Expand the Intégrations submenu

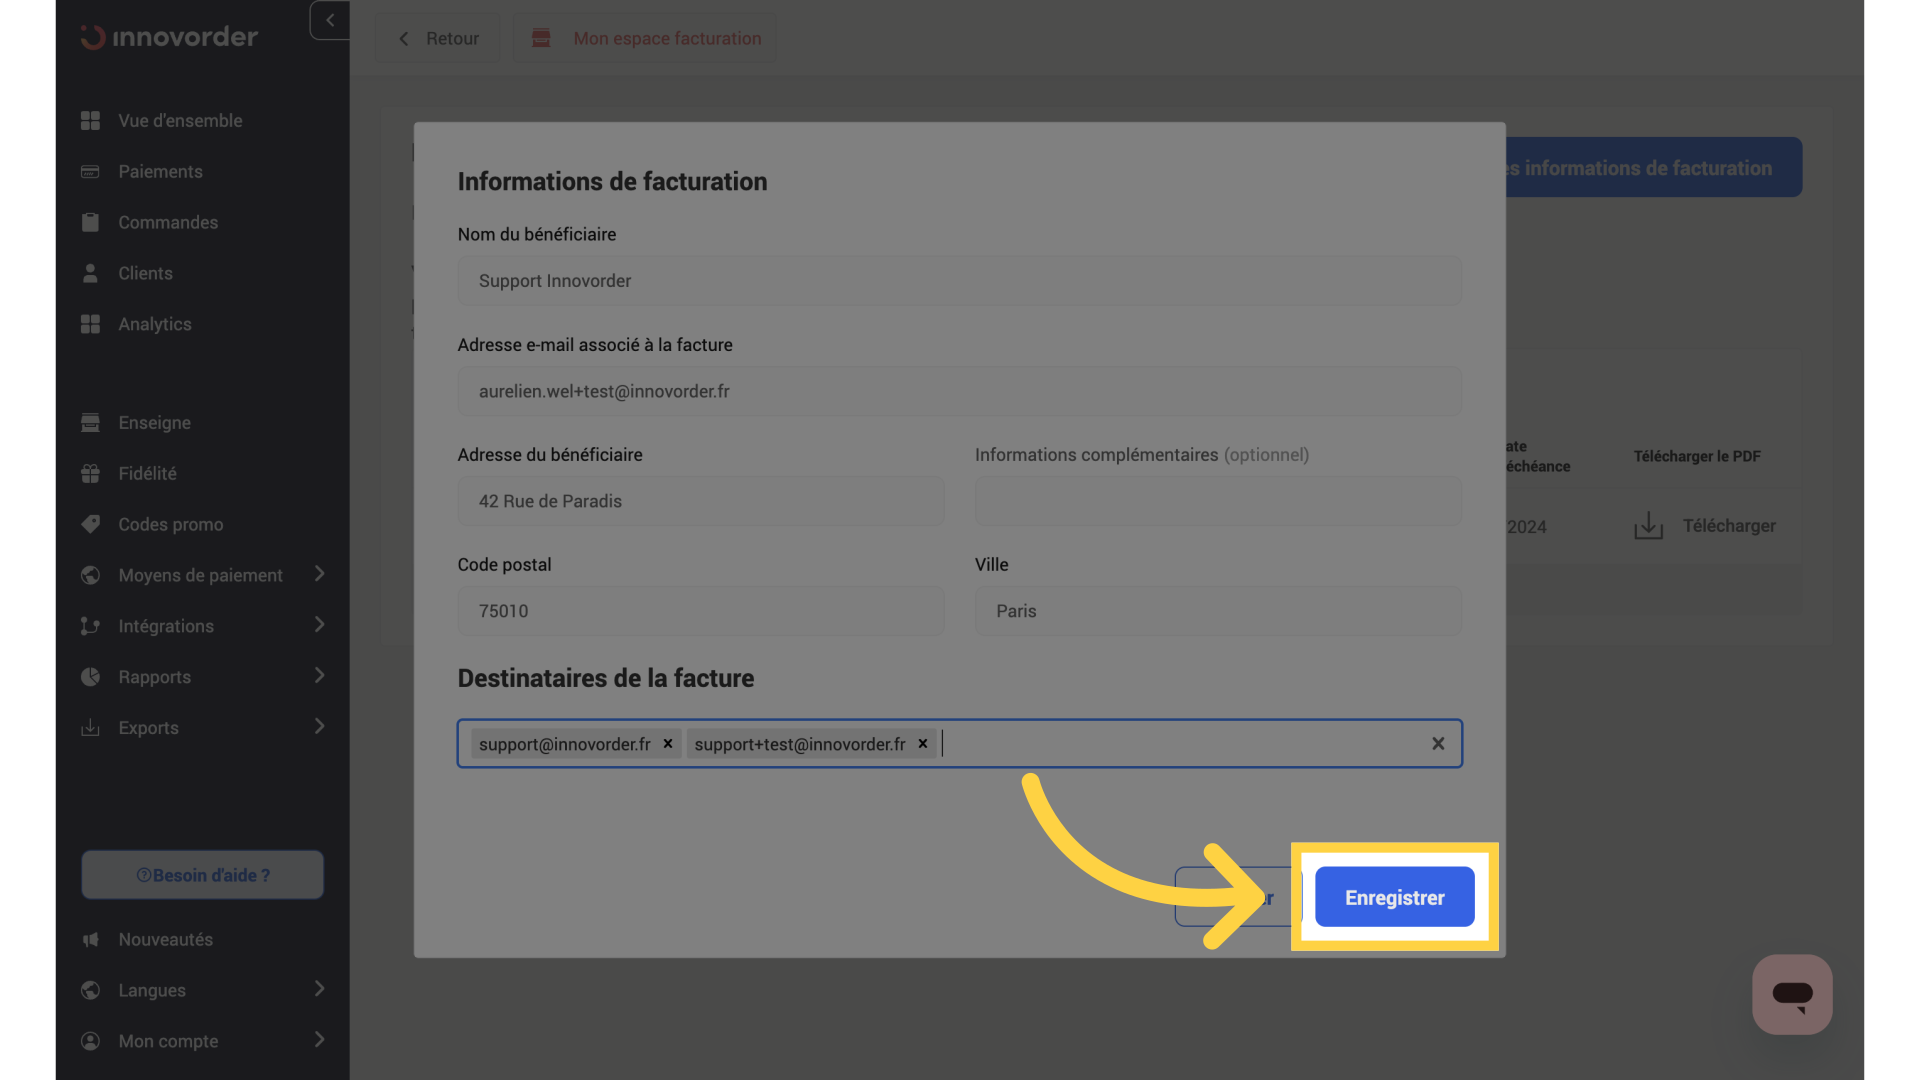point(319,625)
